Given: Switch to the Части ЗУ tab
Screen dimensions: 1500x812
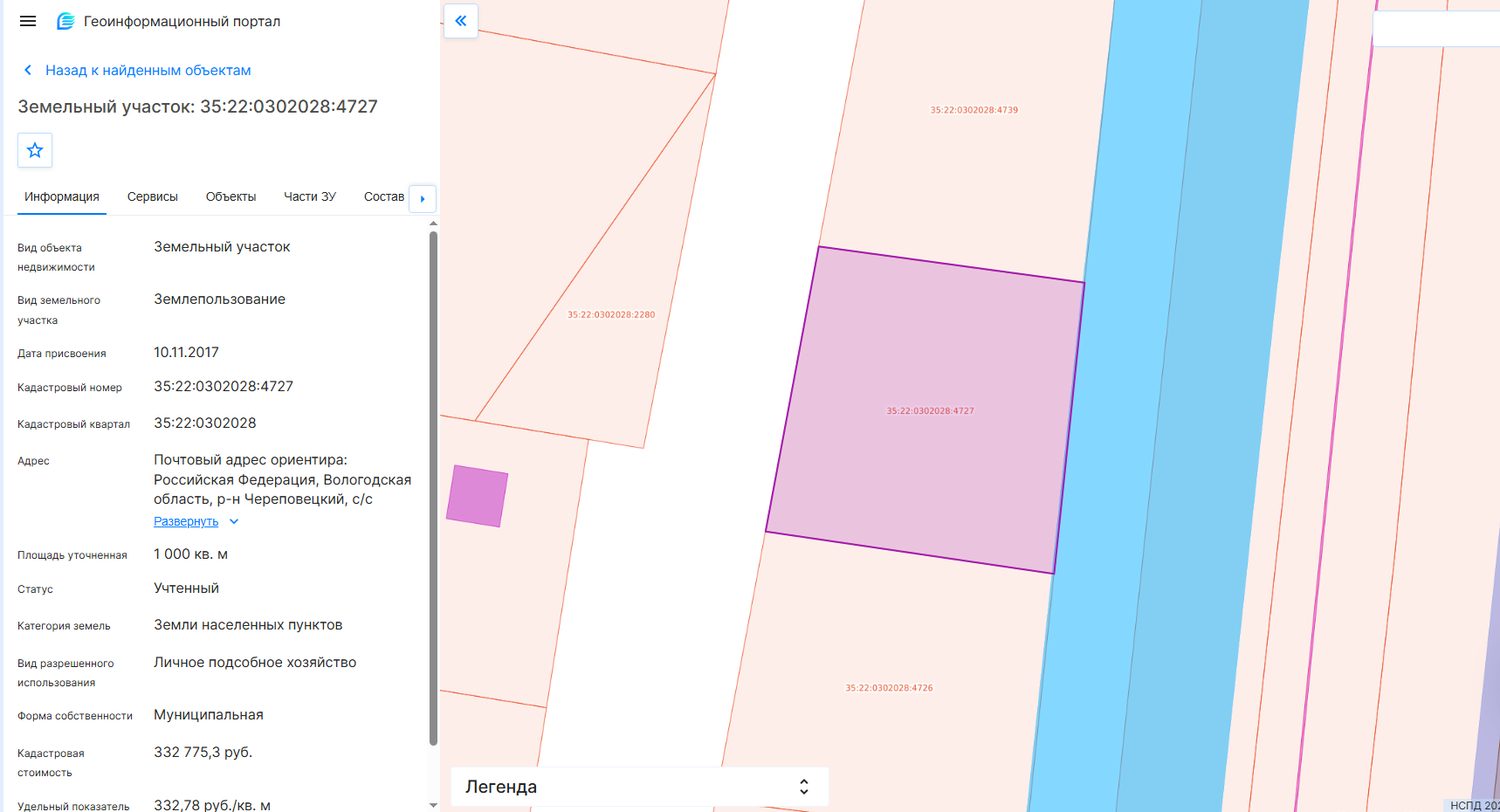Looking at the screenshot, I should (x=310, y=197).
